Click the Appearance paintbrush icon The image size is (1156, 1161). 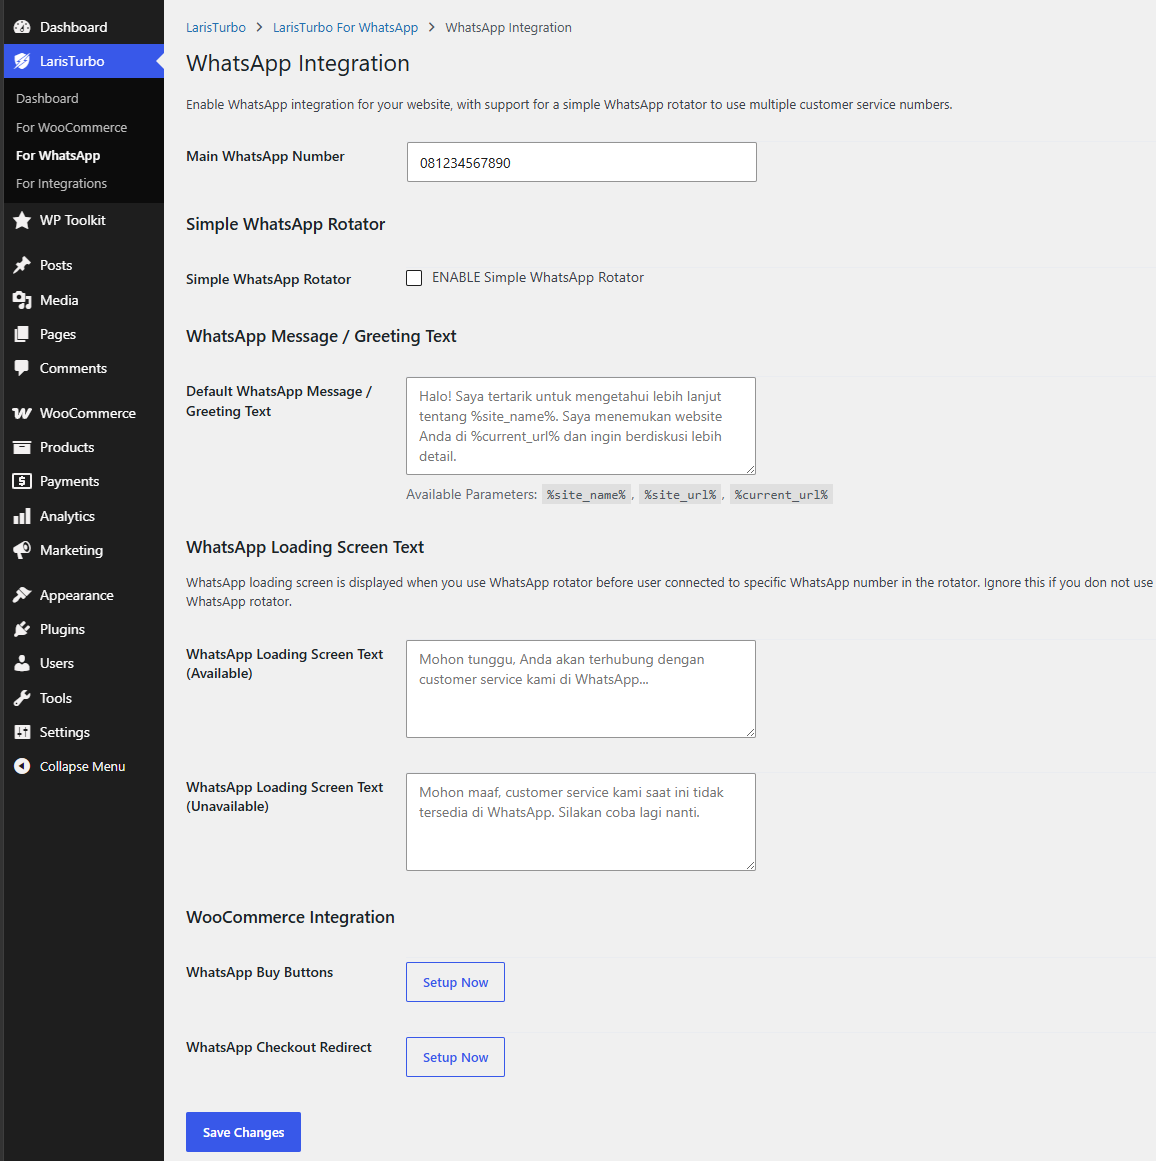click(22, 595)
